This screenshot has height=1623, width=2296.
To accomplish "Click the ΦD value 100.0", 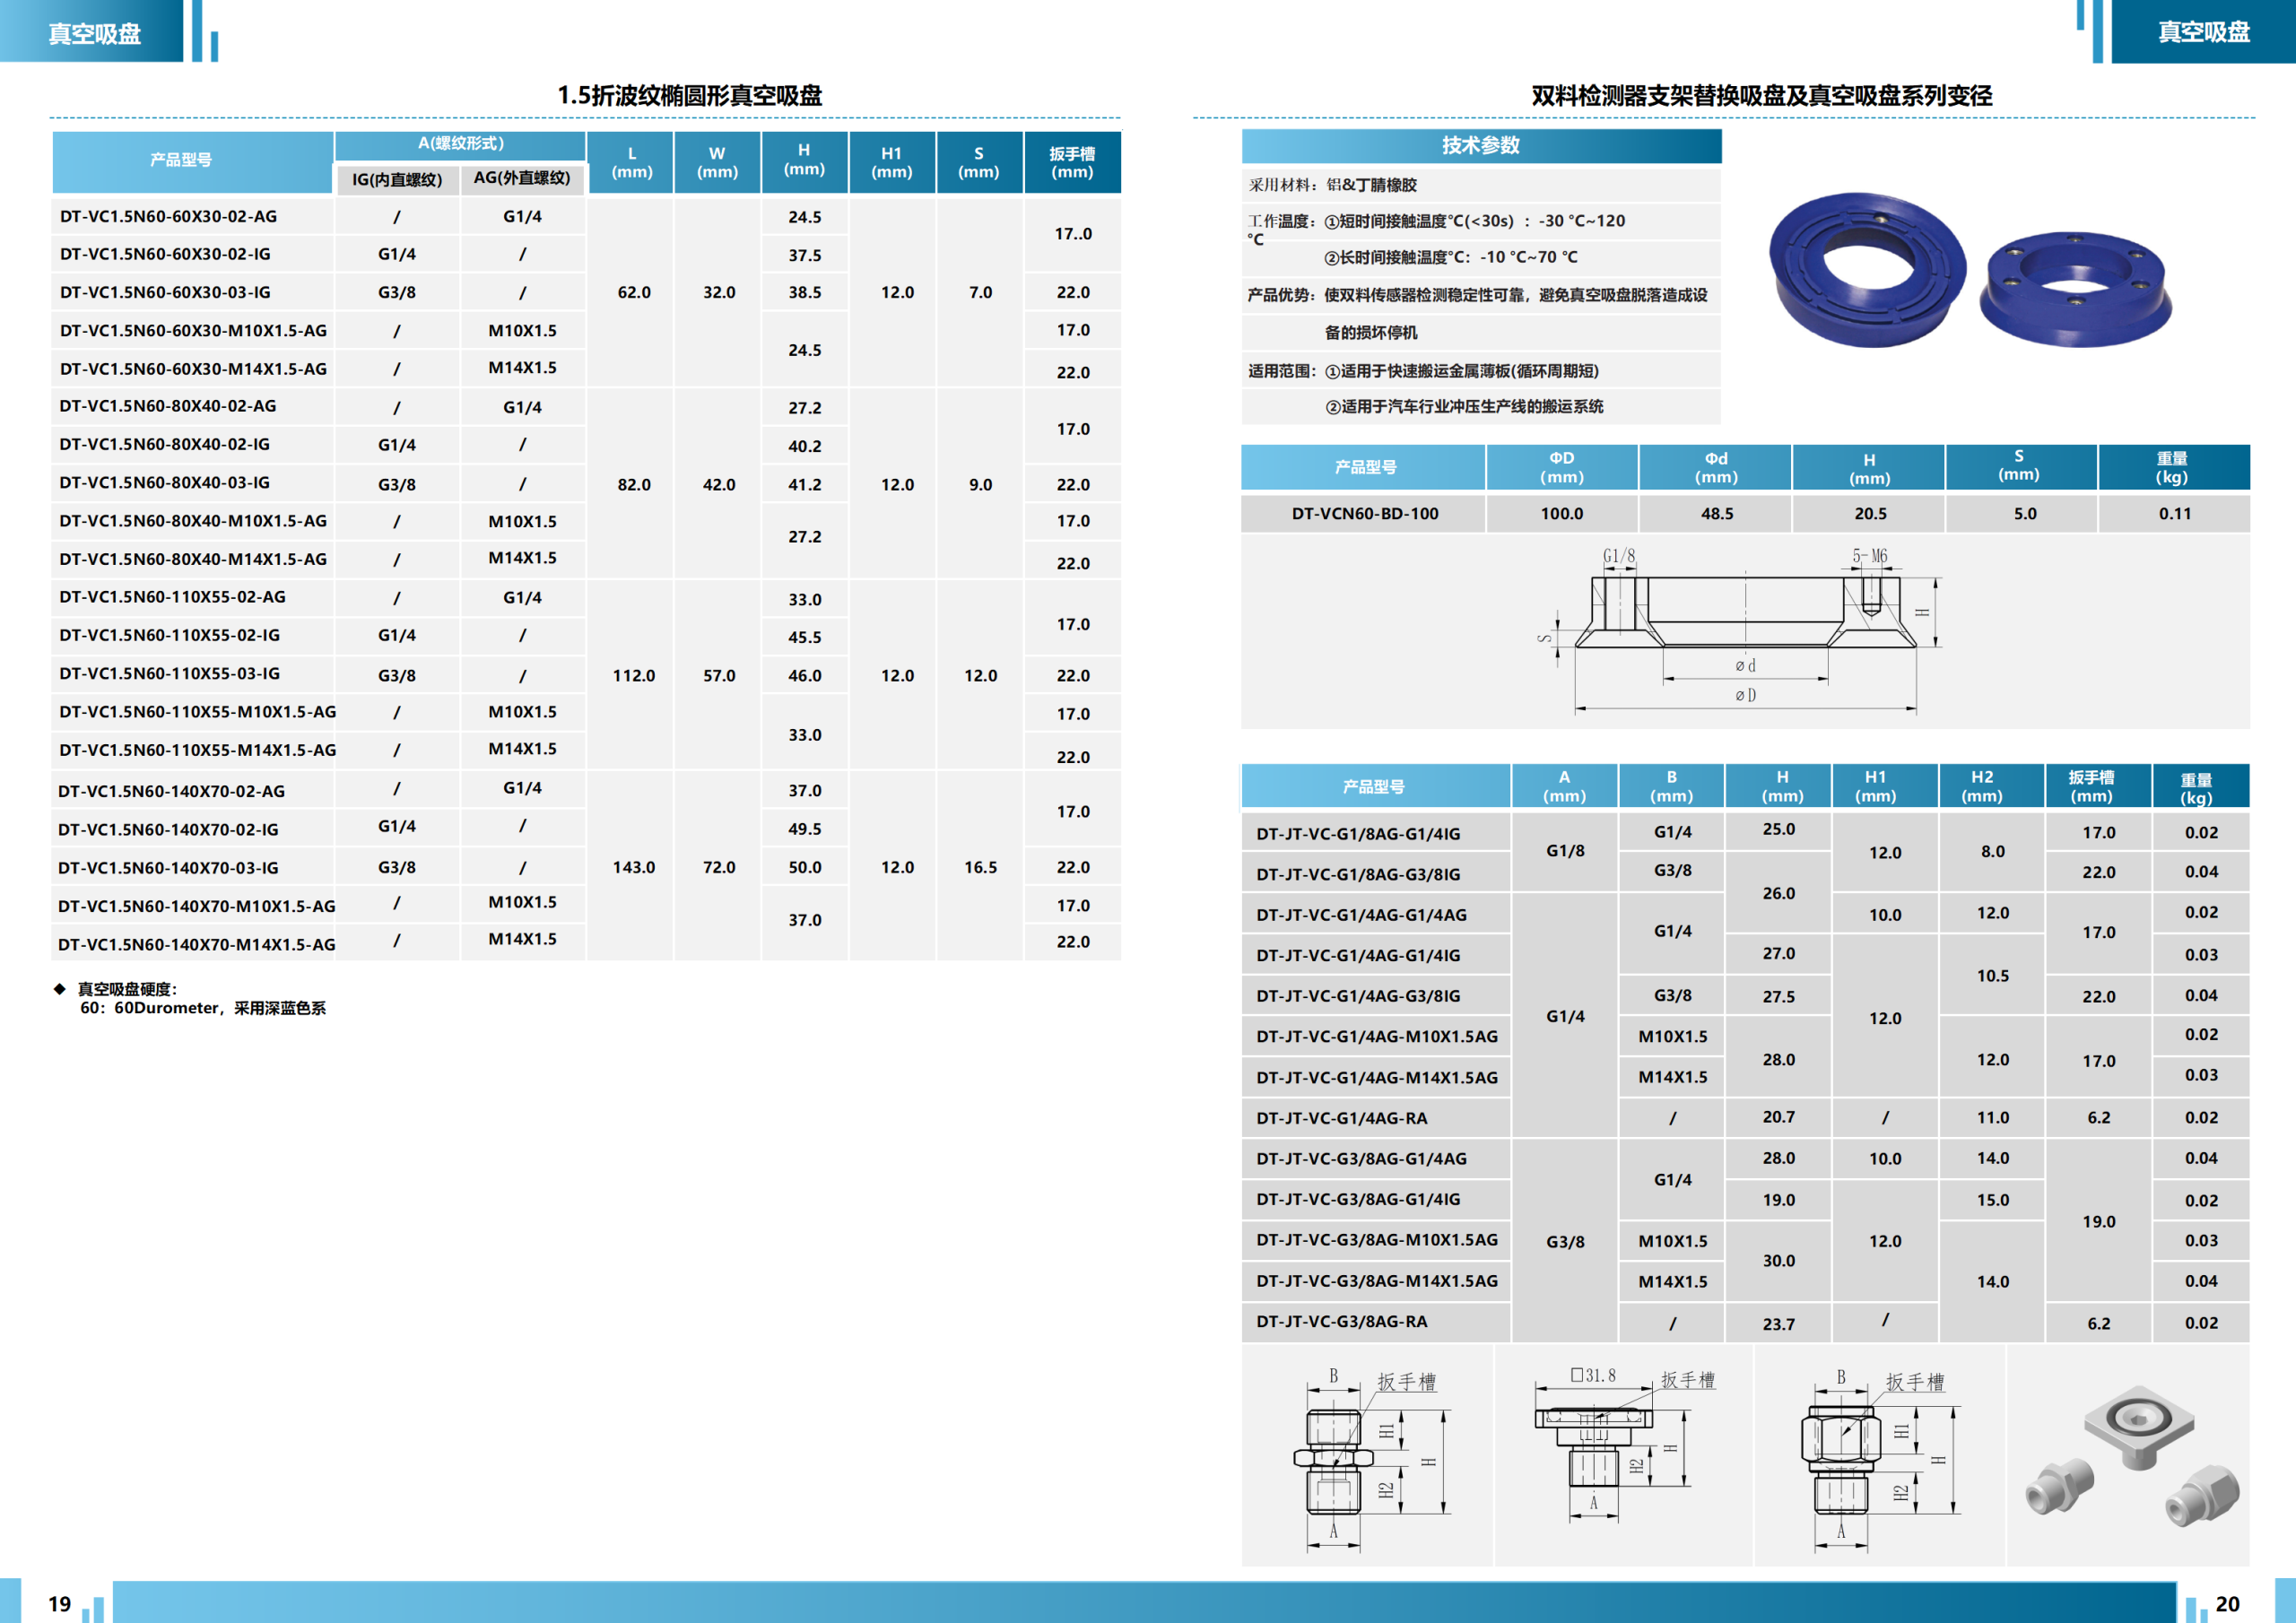I will 1562,514.
